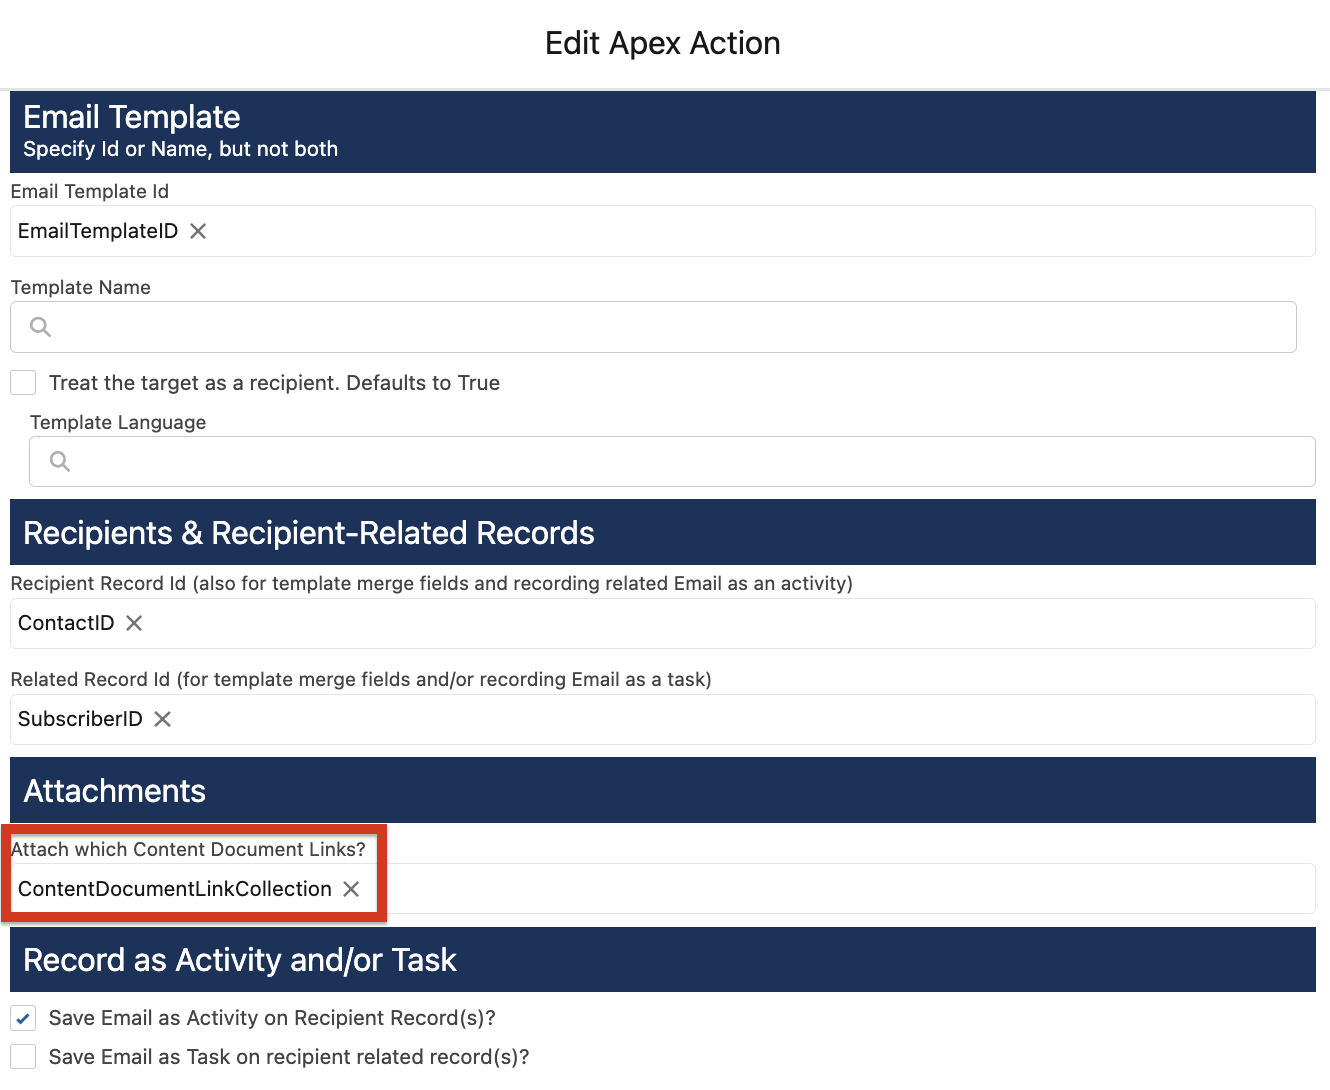Image resolution: width=1330 pixels, height=1090 pixels.
Task: Click the Edit Apex Action title
Action: [662, 43]
